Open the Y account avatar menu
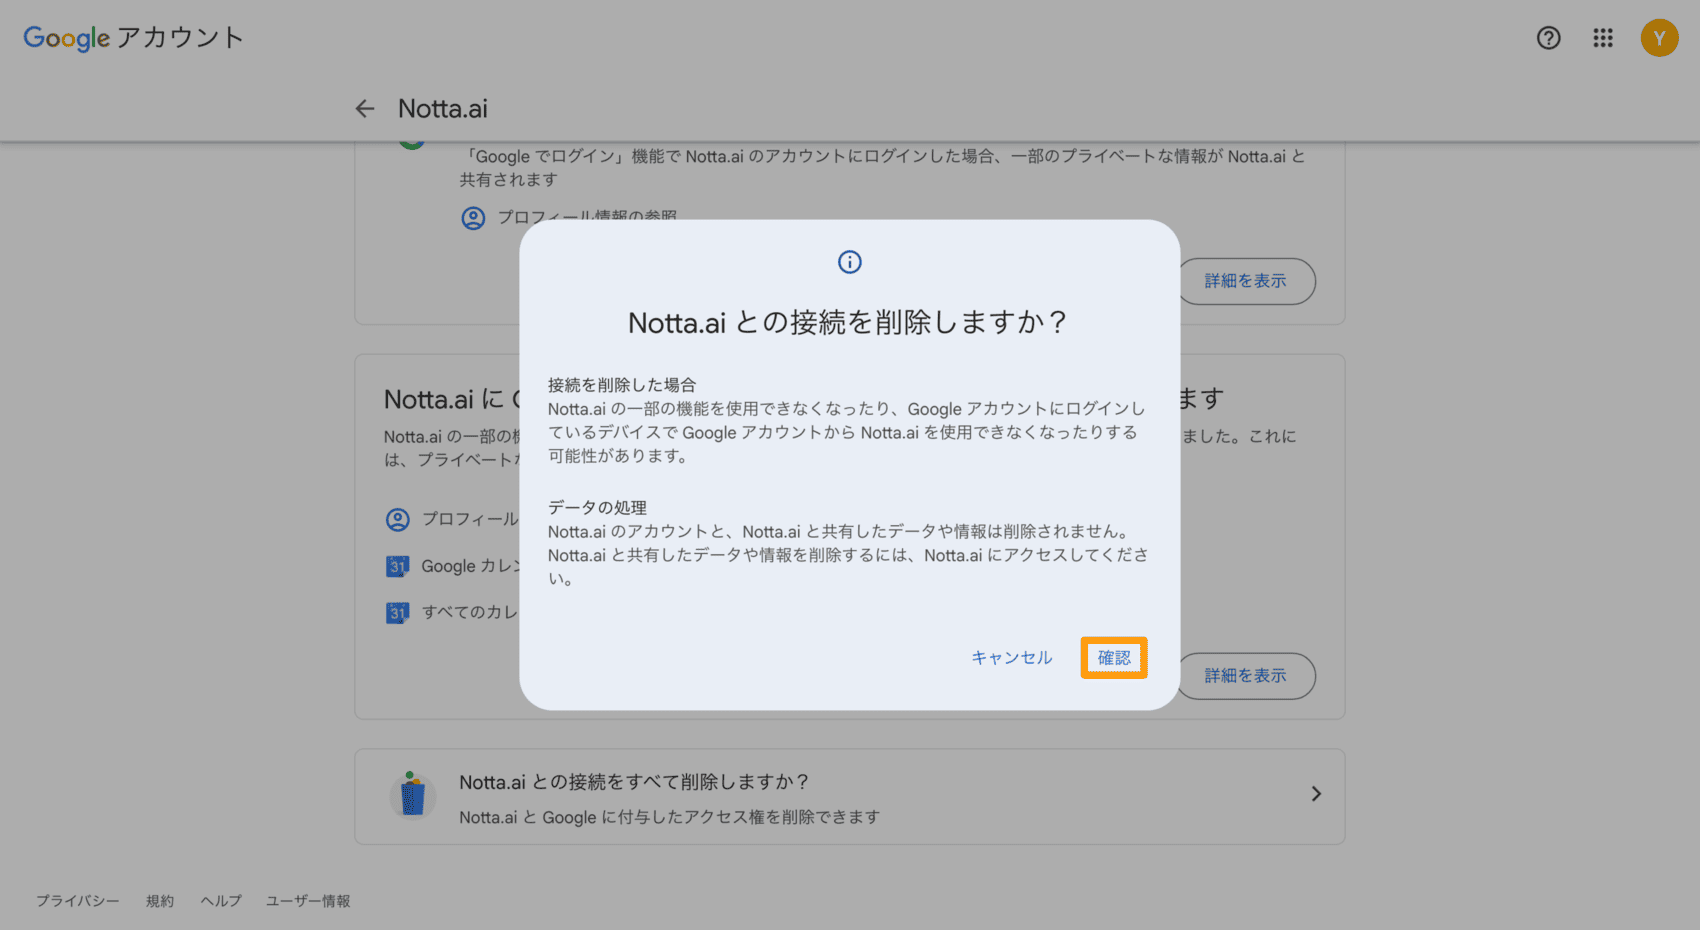1700x930 pixels. coord(1660,38)
